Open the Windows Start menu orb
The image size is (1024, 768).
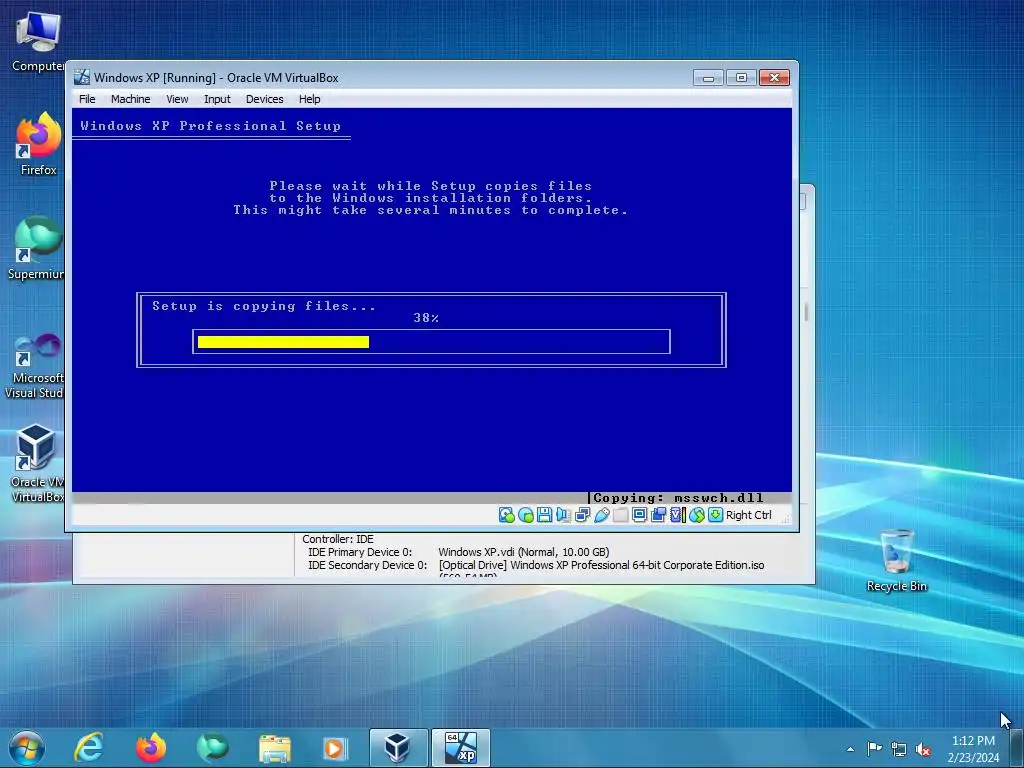27,748
